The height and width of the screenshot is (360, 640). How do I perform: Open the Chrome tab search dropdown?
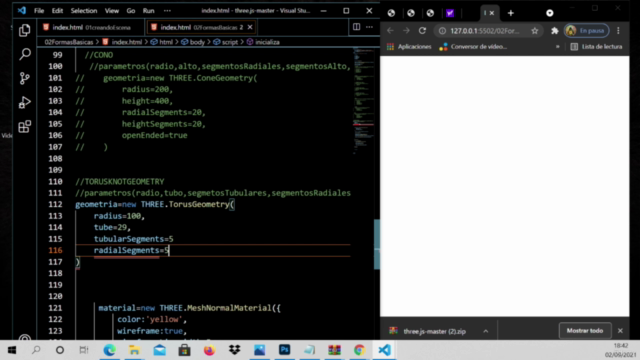tap(550, 13)
